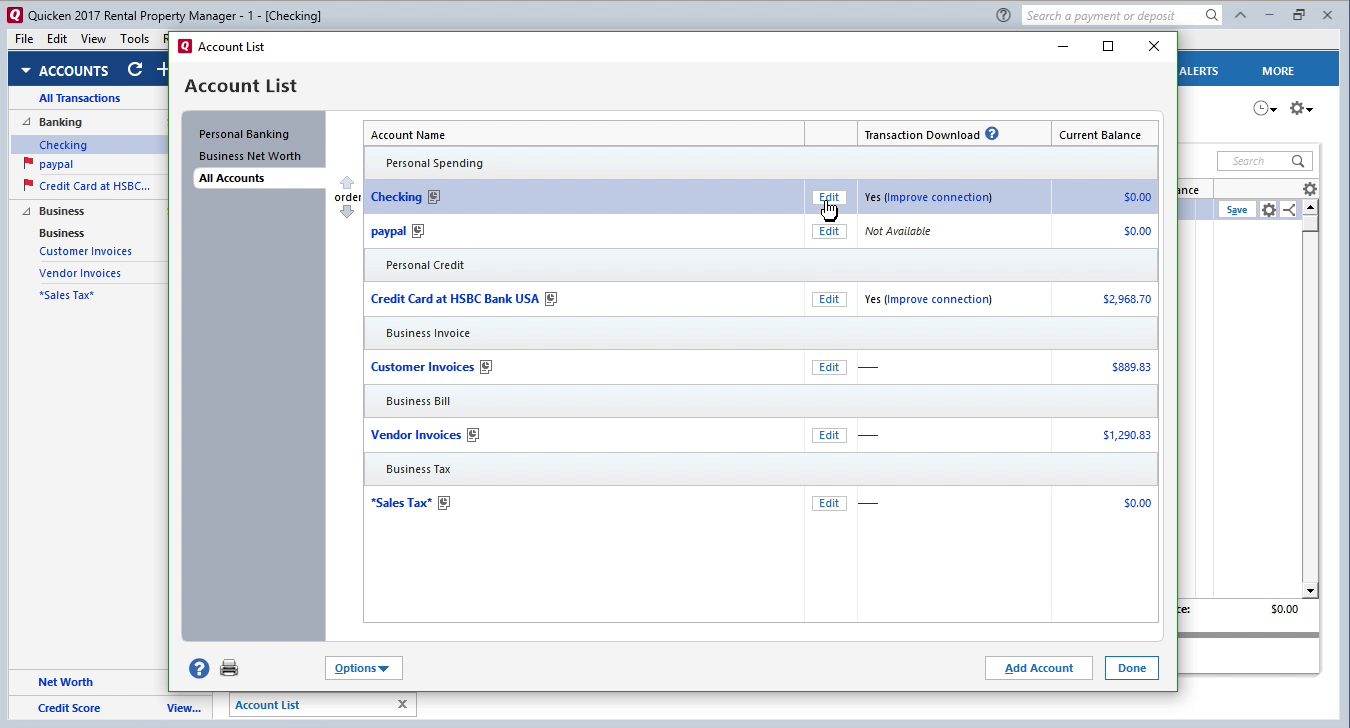
Task: Click red flag beside Credit Card at HSBC
Action: click(x=28, y=186)
